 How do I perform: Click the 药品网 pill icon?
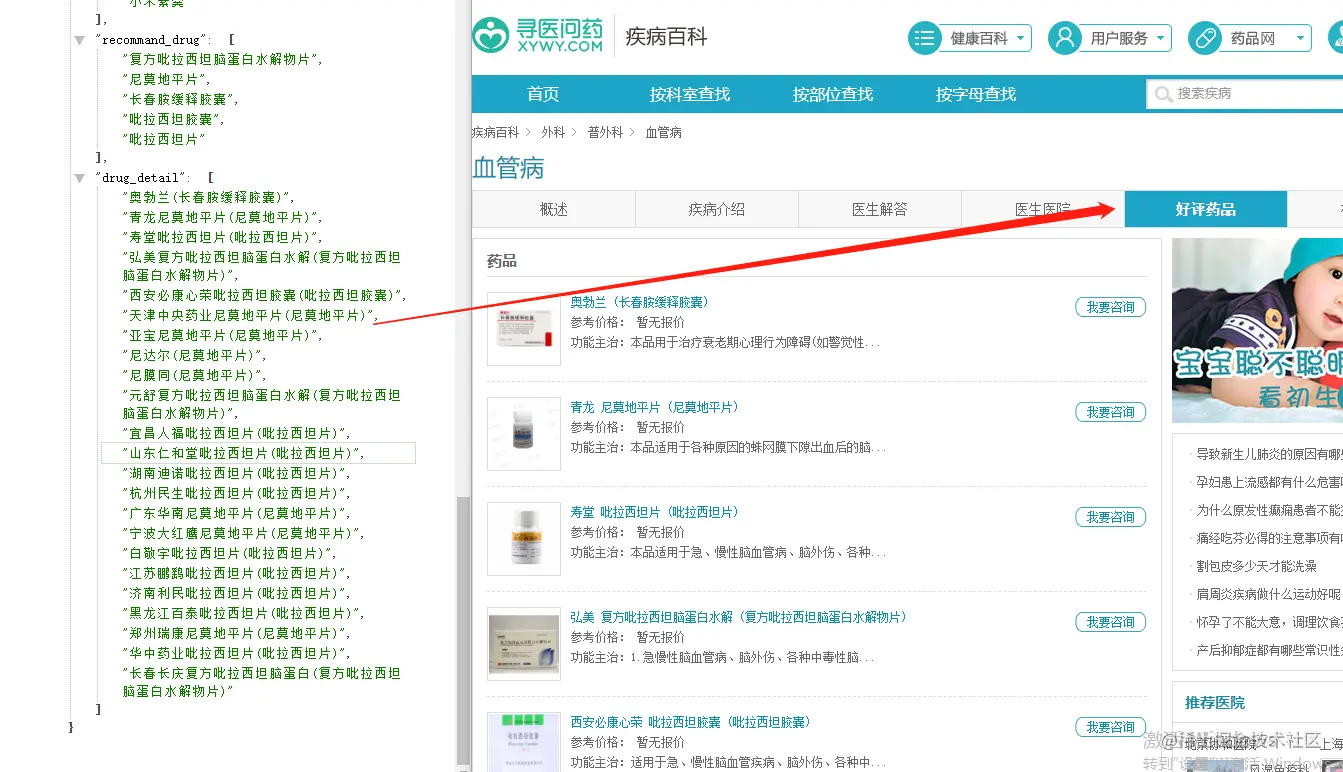pyautogui.click(x=1205, y=38)
